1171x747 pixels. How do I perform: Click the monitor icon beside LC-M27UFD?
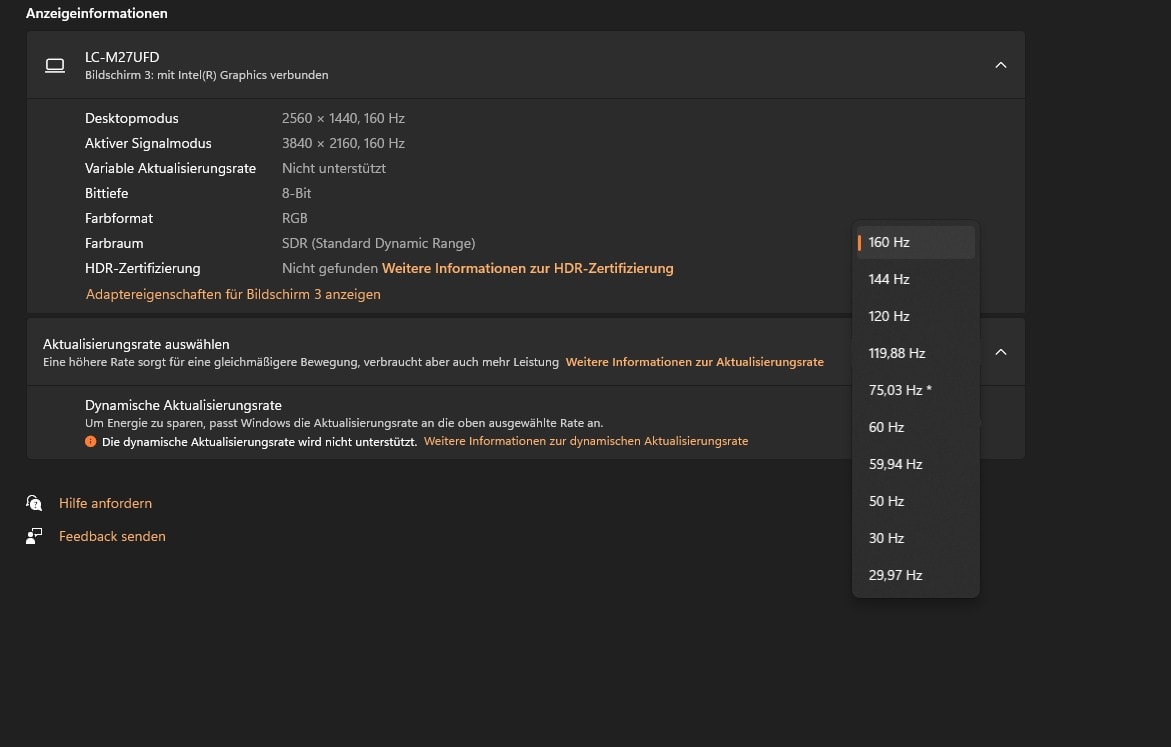click(55, 65)
